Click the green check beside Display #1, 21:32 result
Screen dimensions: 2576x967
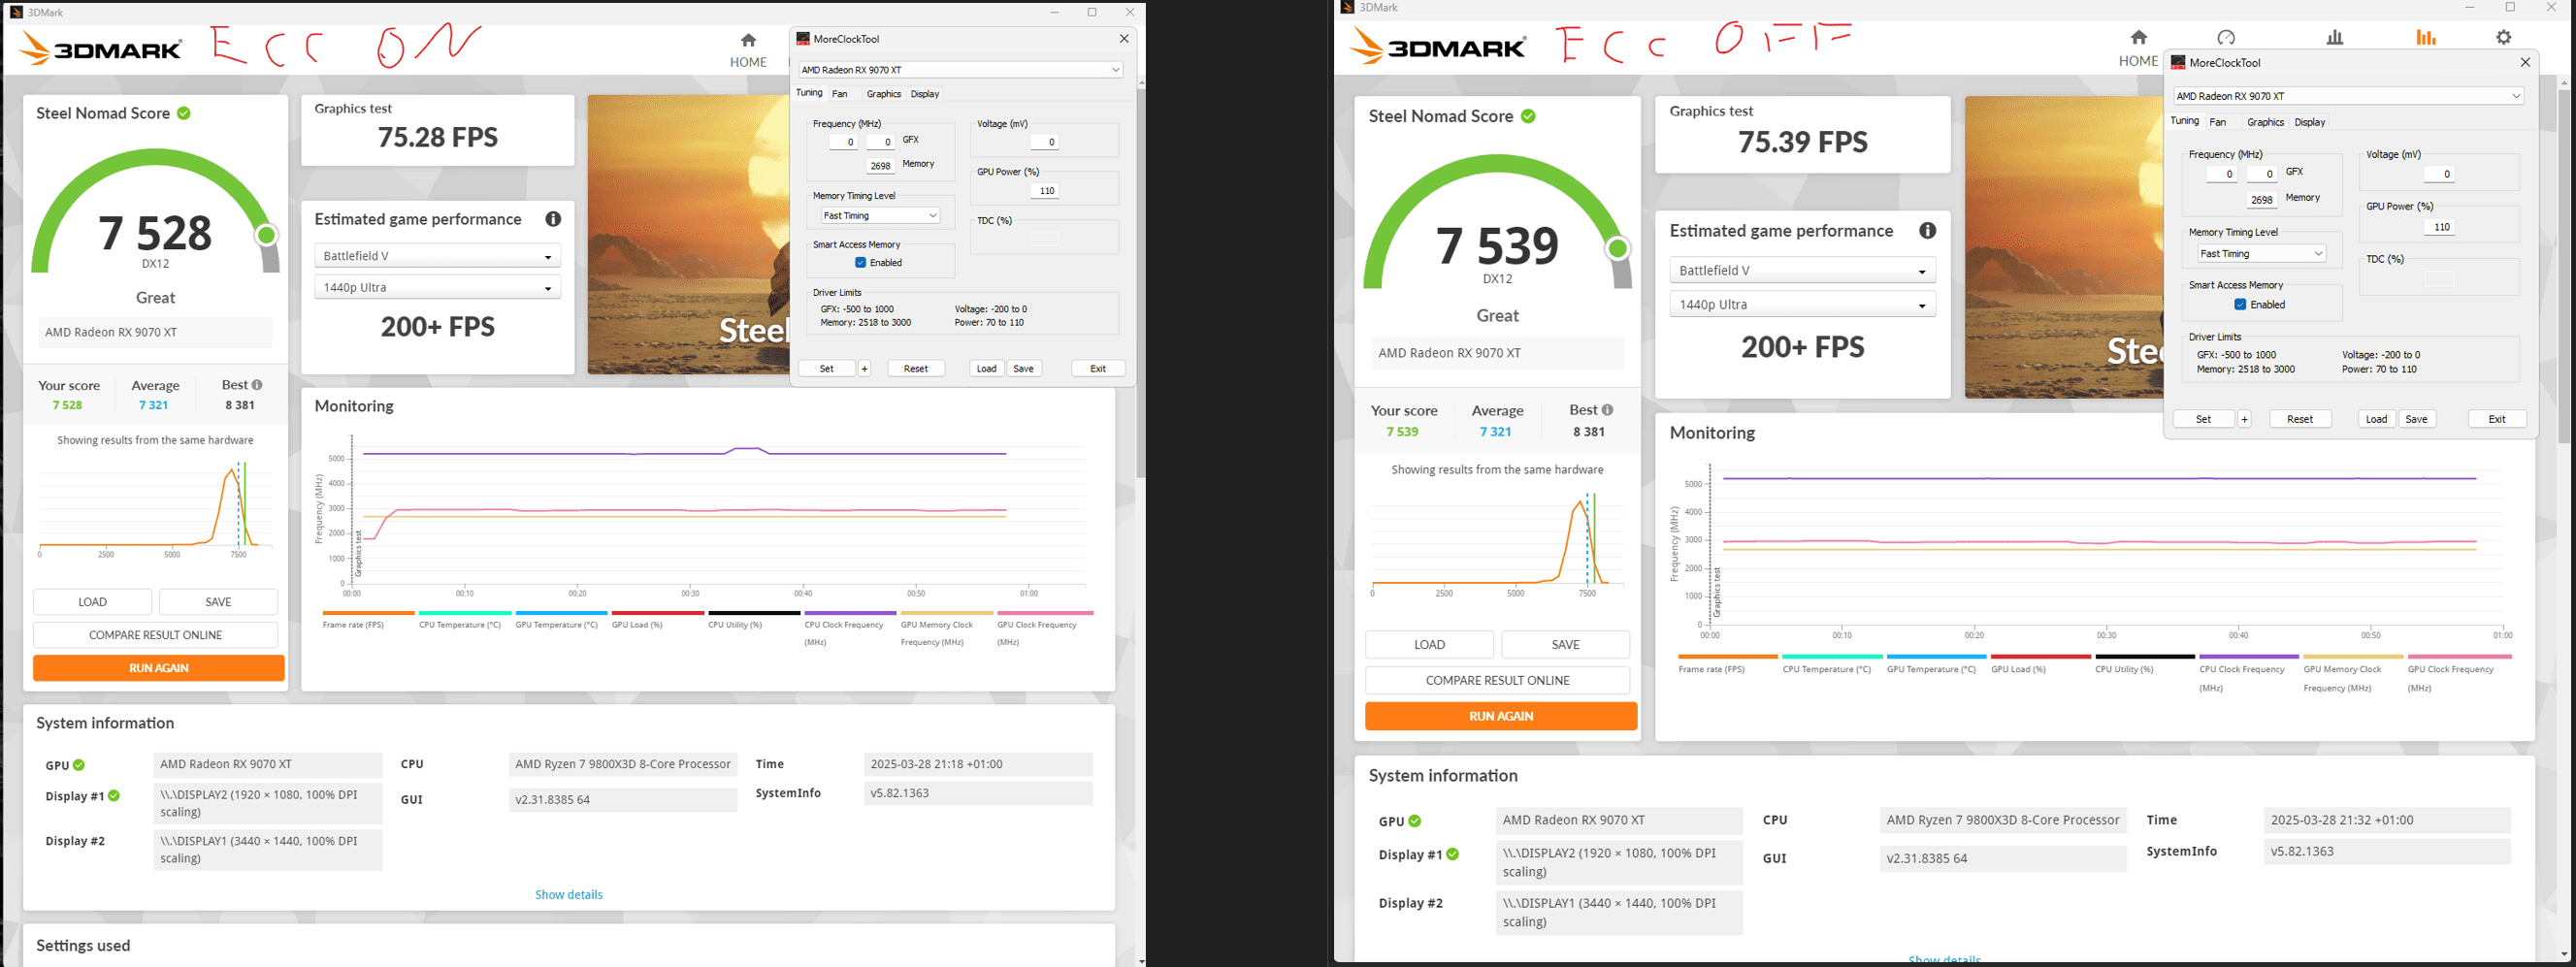click(1453, 854)
